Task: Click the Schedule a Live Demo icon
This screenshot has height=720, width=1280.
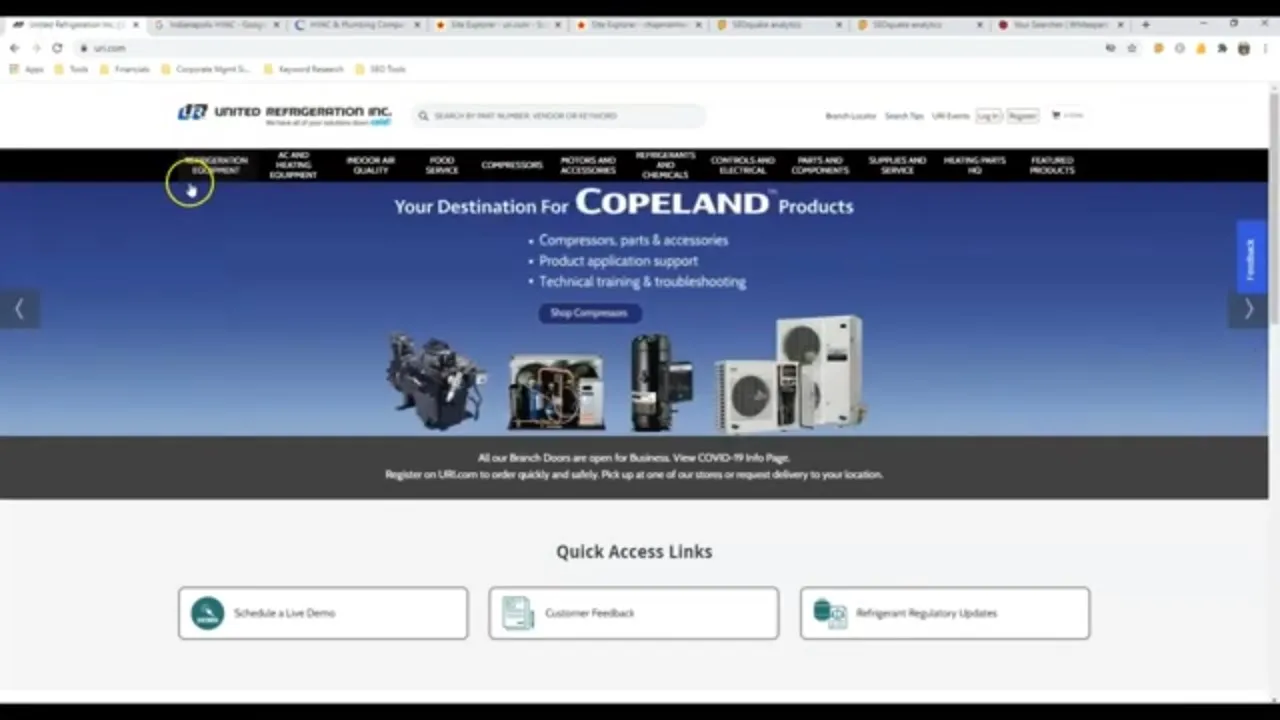Action: click(207, 613)
